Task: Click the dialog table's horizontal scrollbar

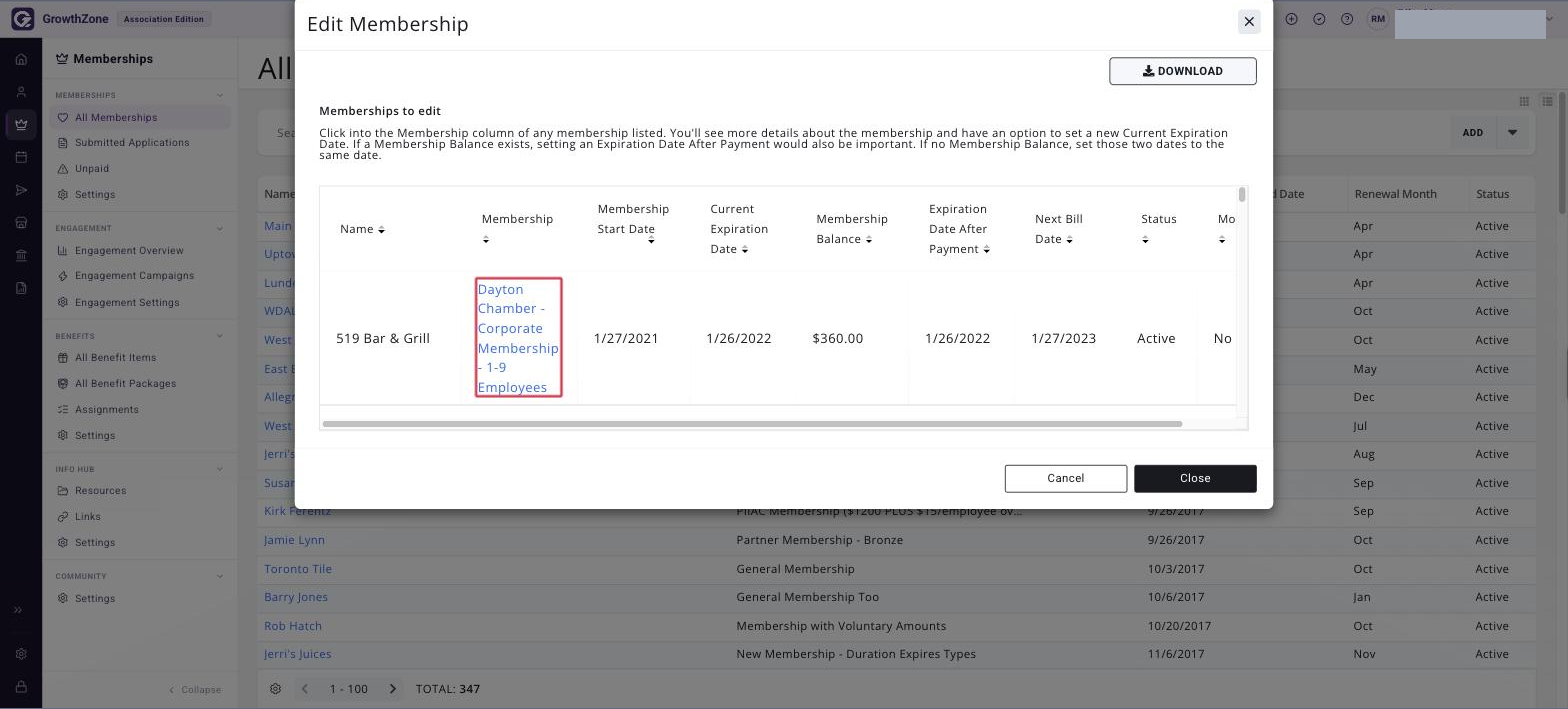Action: point(752,424)
